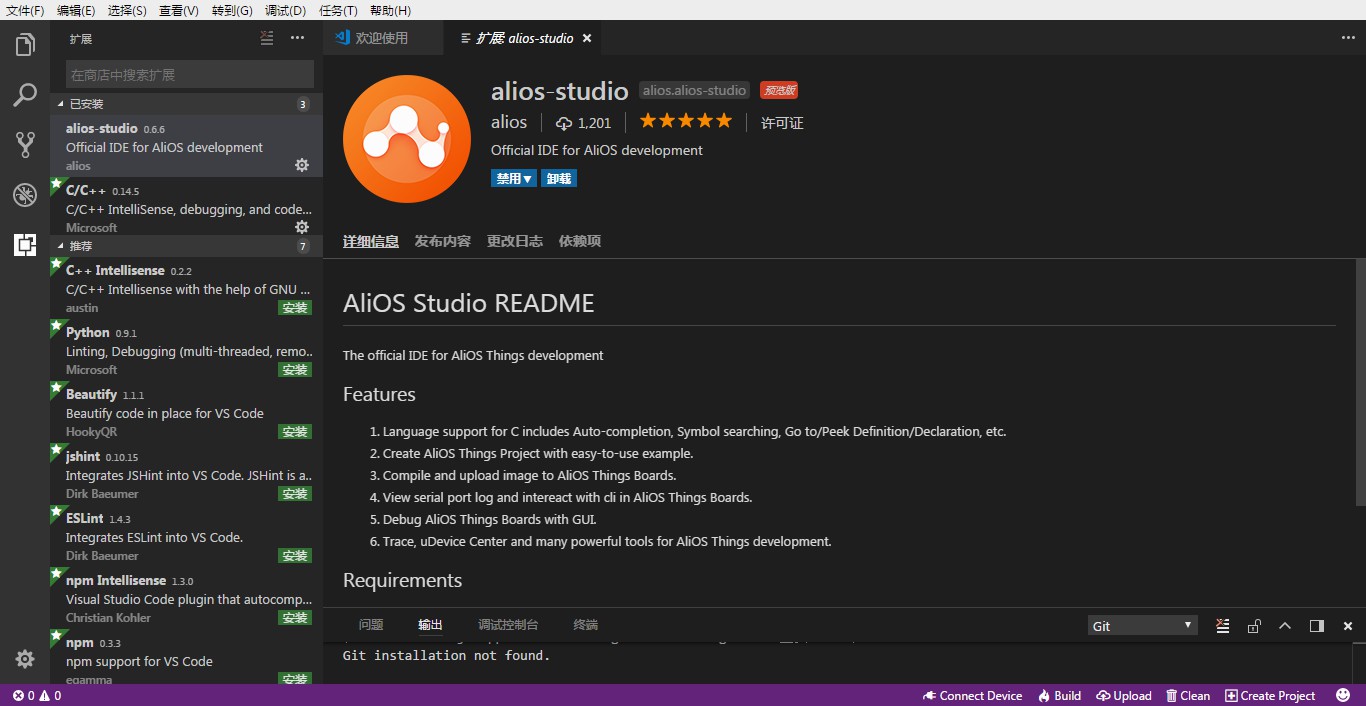
Task: Switch to the 终端 panel tab
Action: (586, 625)
